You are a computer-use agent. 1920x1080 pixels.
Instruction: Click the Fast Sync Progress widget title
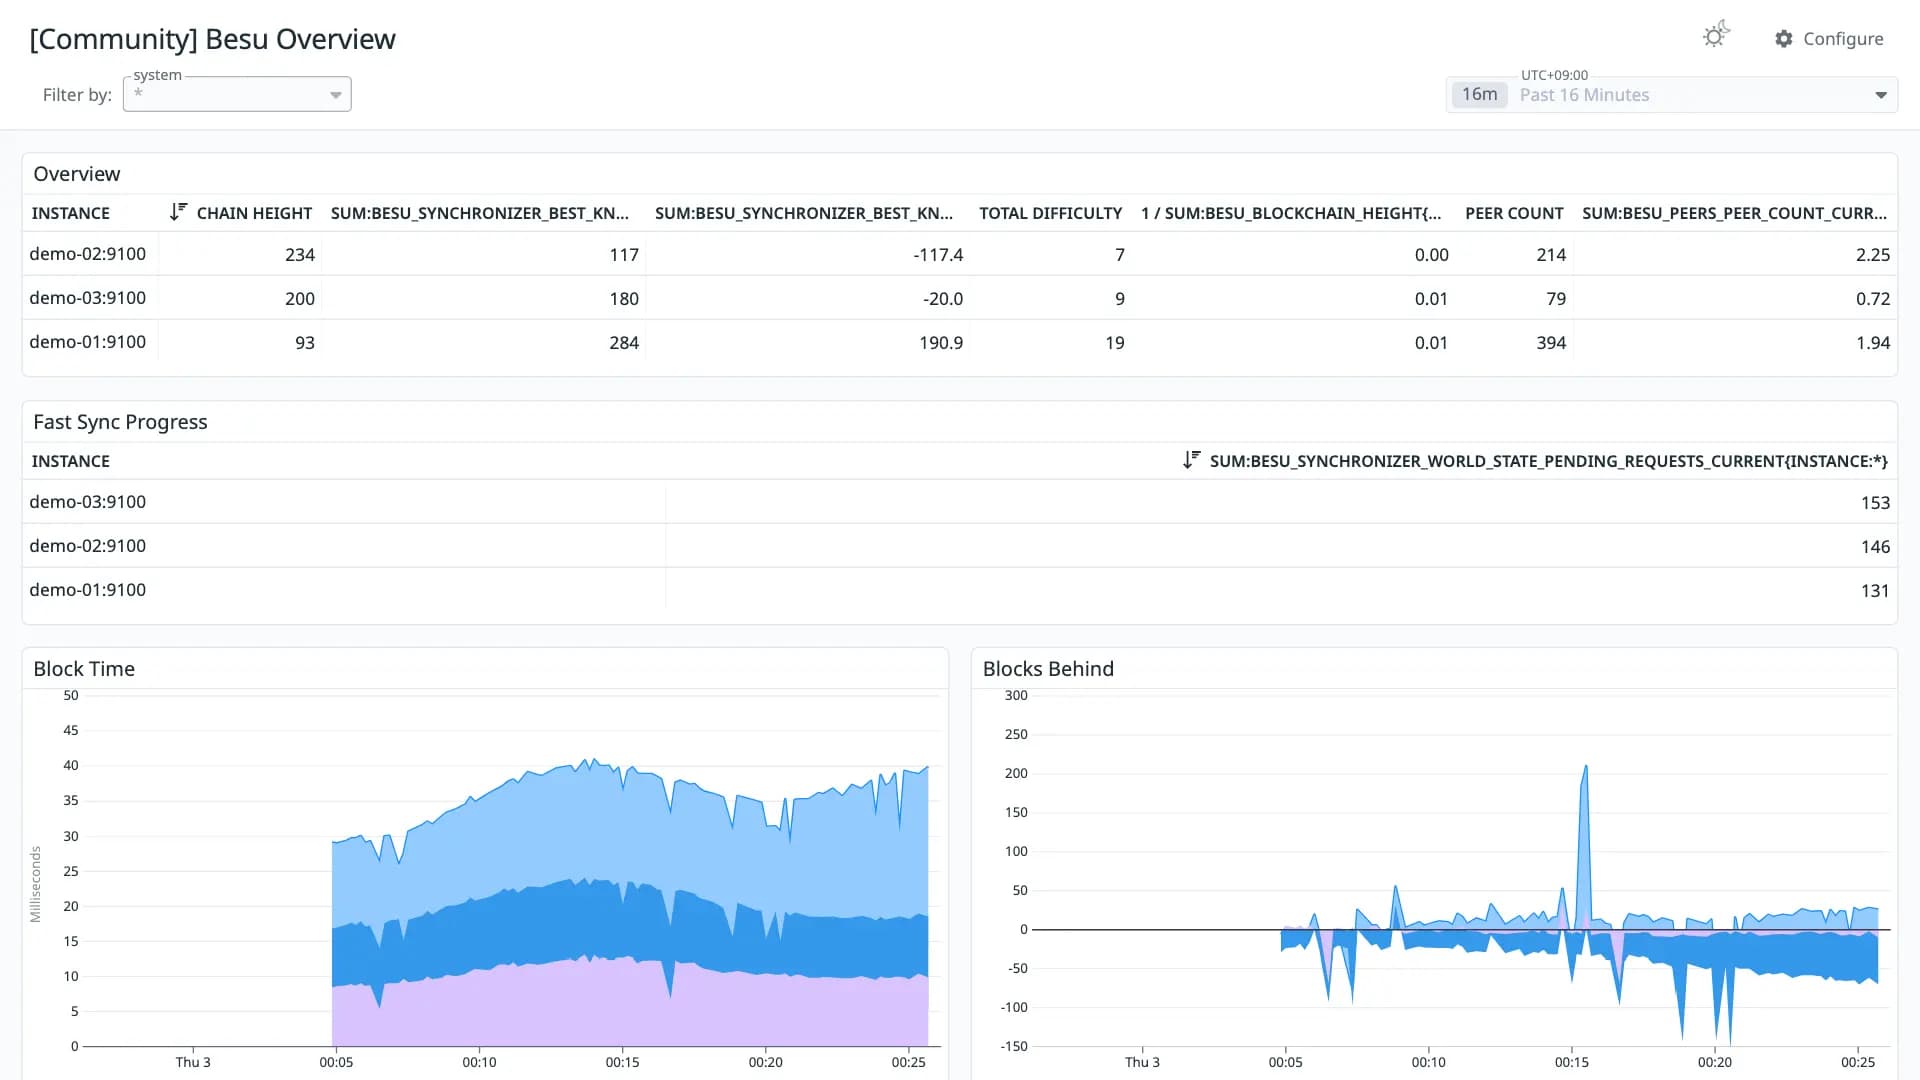point(120,422)
